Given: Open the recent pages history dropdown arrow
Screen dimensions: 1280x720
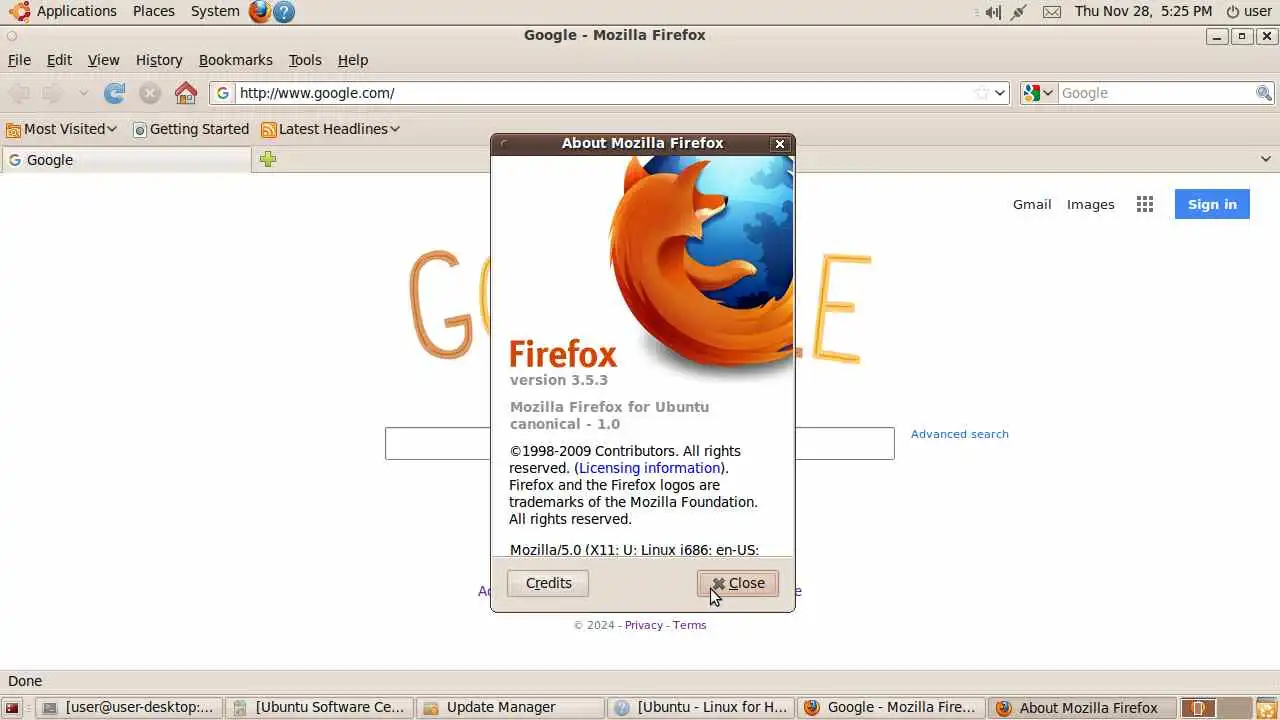Looking at the screenshot, I should 84,93.
